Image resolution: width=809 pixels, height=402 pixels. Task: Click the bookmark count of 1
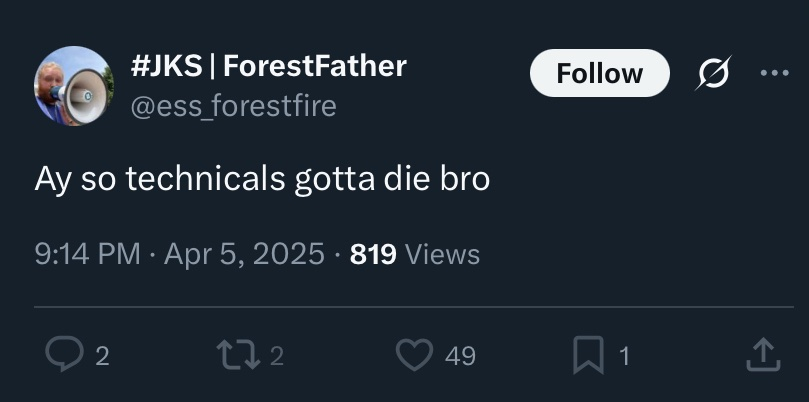(624, 355)
